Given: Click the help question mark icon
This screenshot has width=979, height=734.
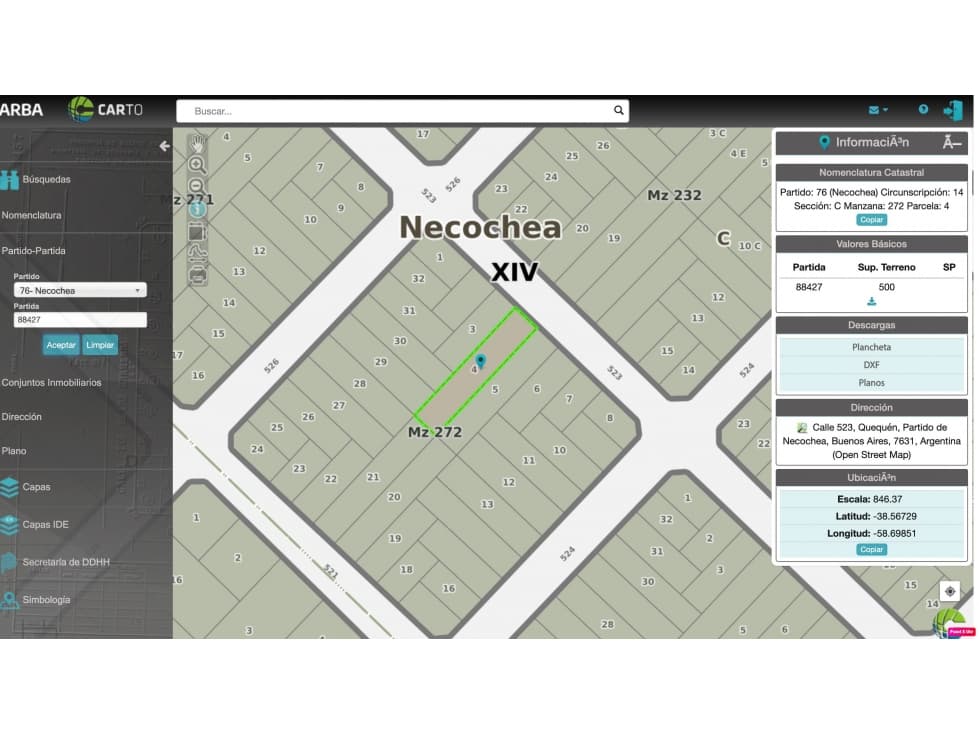Looking at the screenshot, I should pos(923,110).
